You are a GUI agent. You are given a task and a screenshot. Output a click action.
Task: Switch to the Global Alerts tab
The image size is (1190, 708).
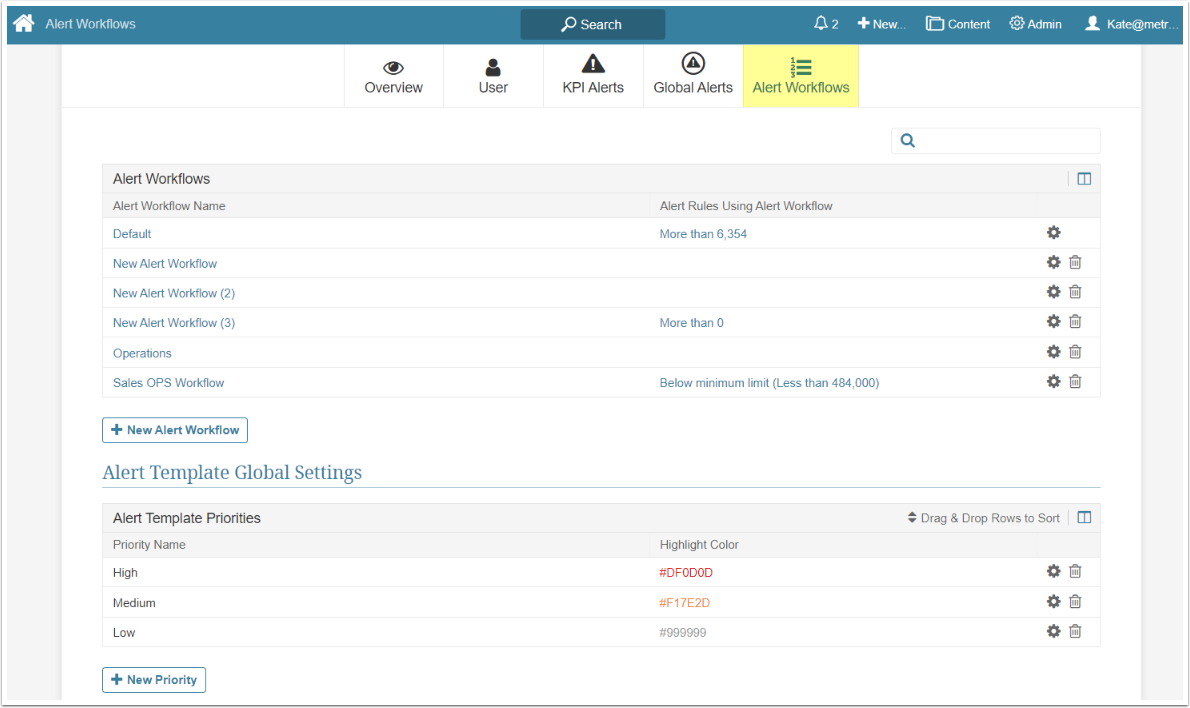coord(693,76)
